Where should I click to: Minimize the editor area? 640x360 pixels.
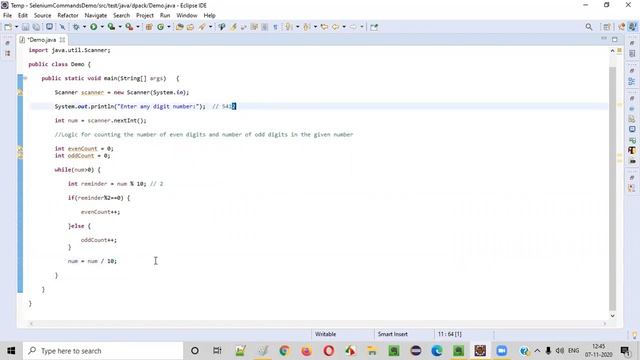pos(604,39)
